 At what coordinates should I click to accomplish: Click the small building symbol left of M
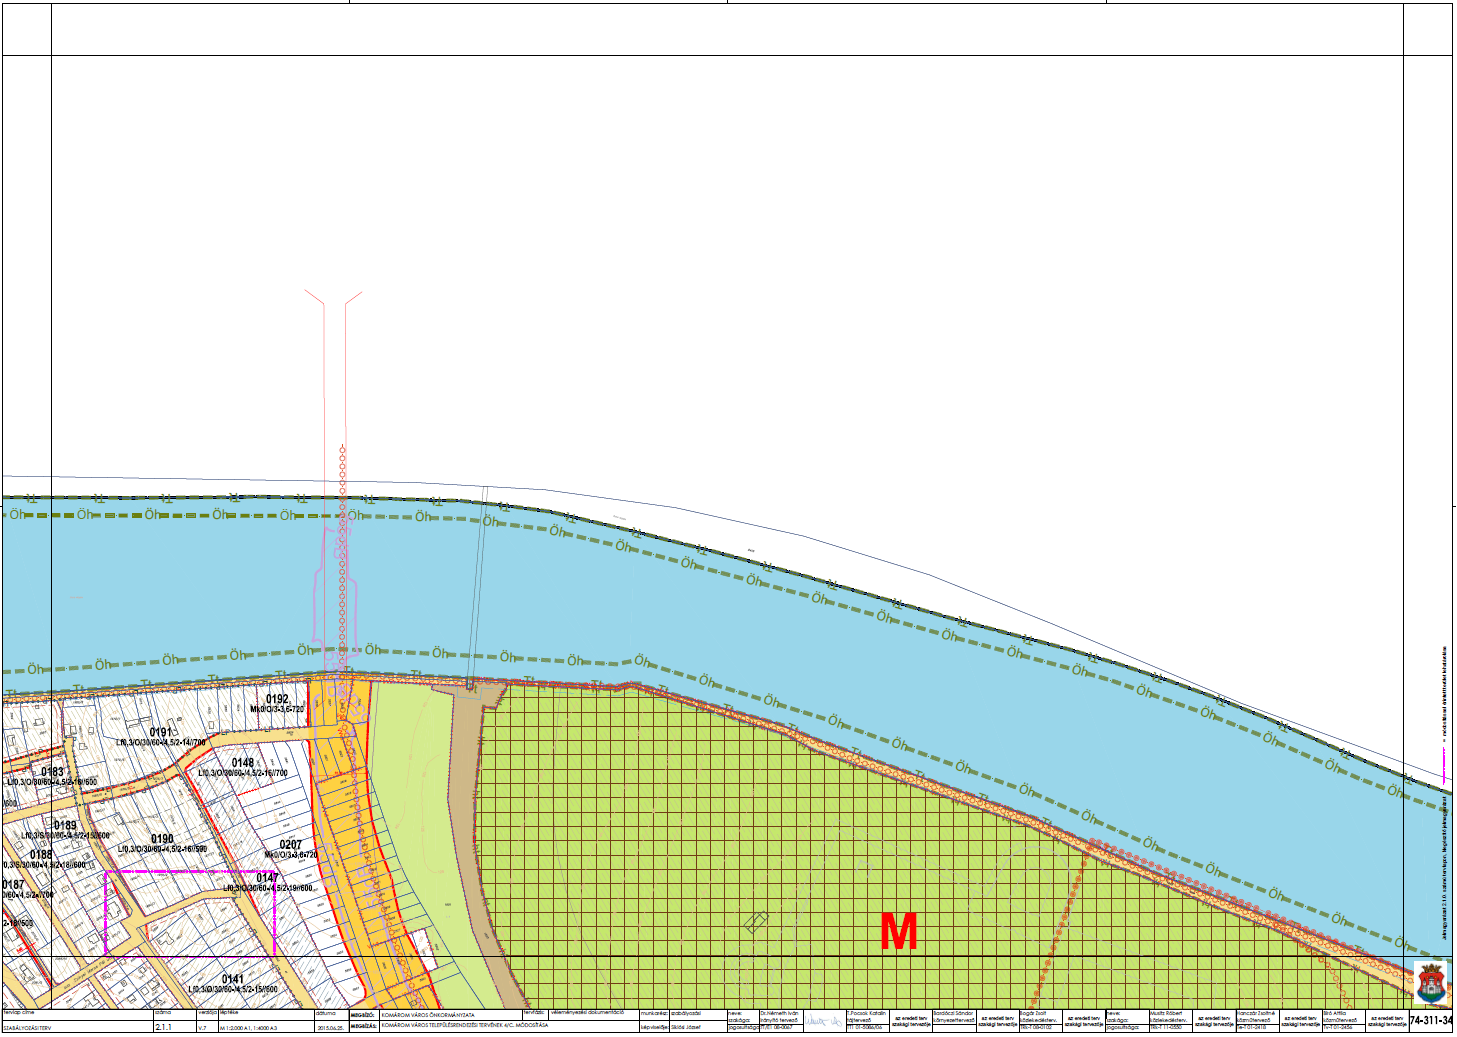click(756, 921)
